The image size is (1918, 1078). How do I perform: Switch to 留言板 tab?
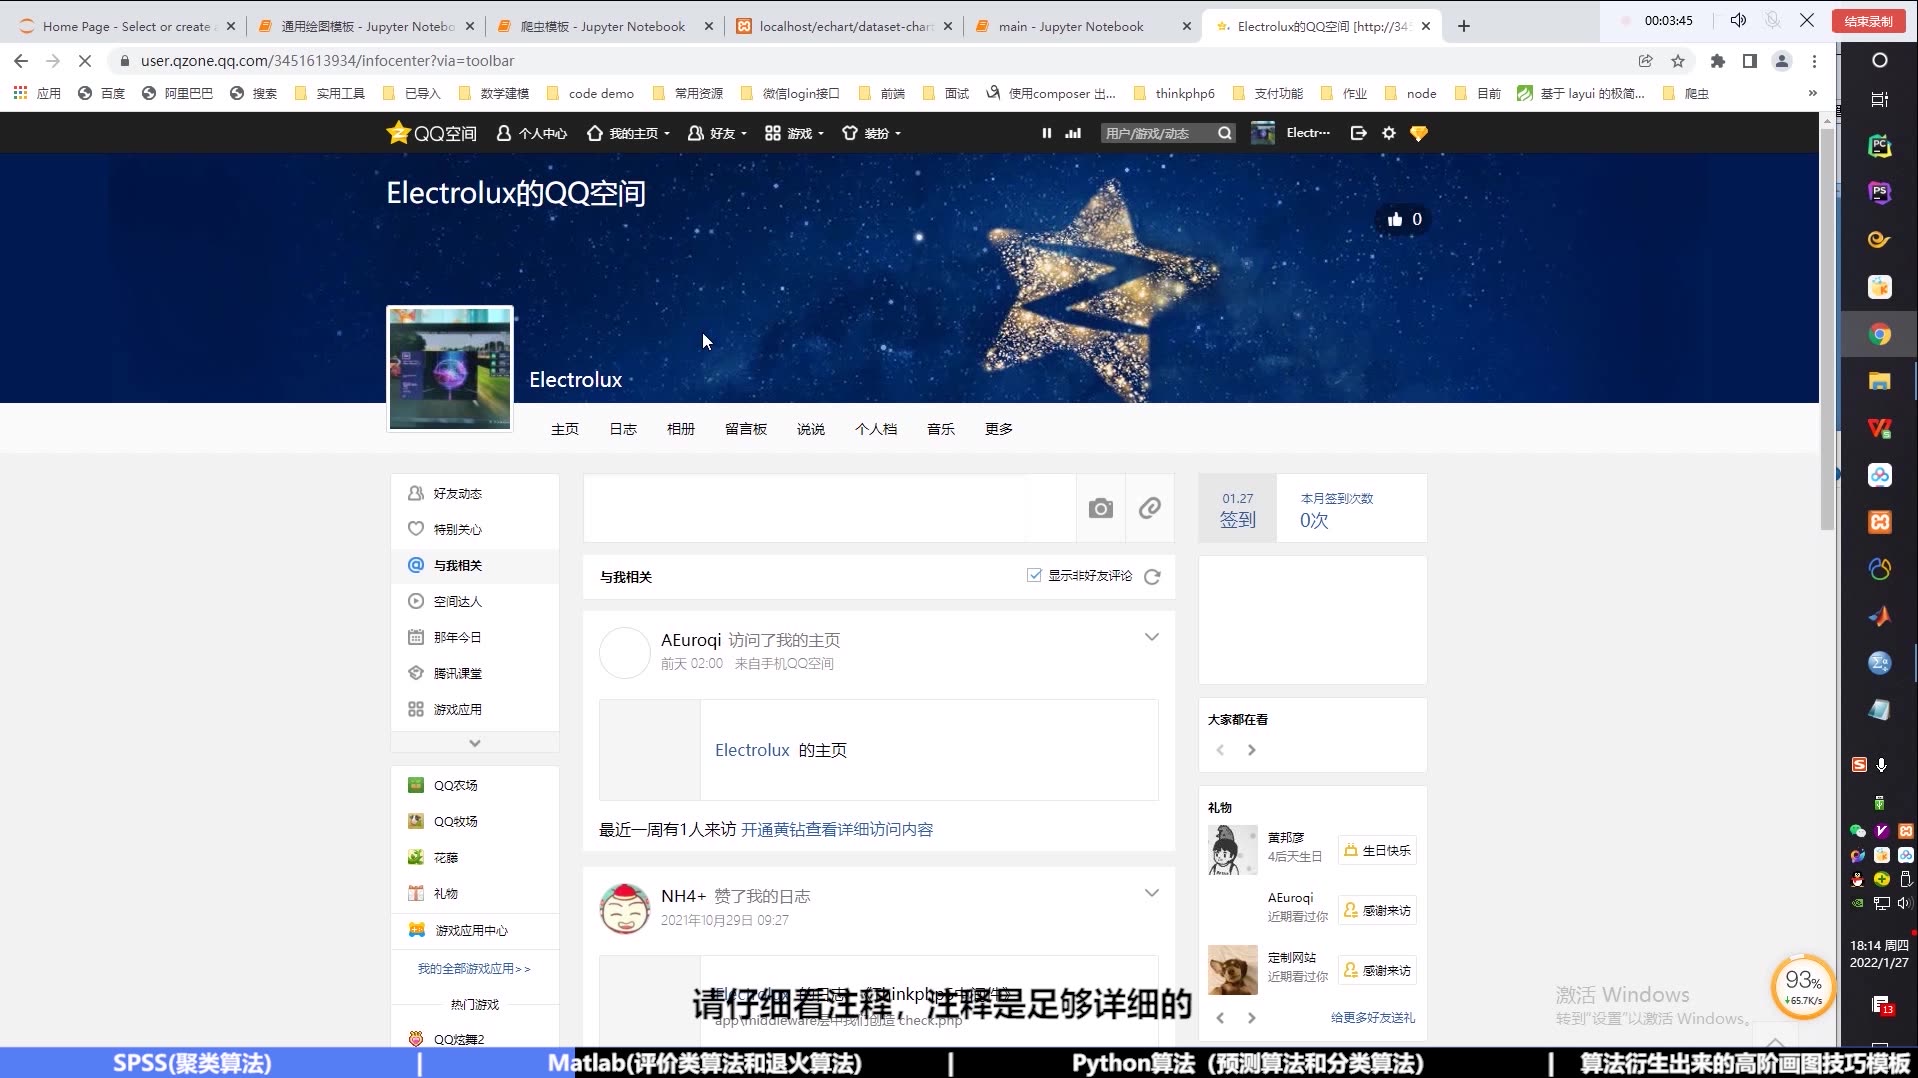click(x=746, y=429)
